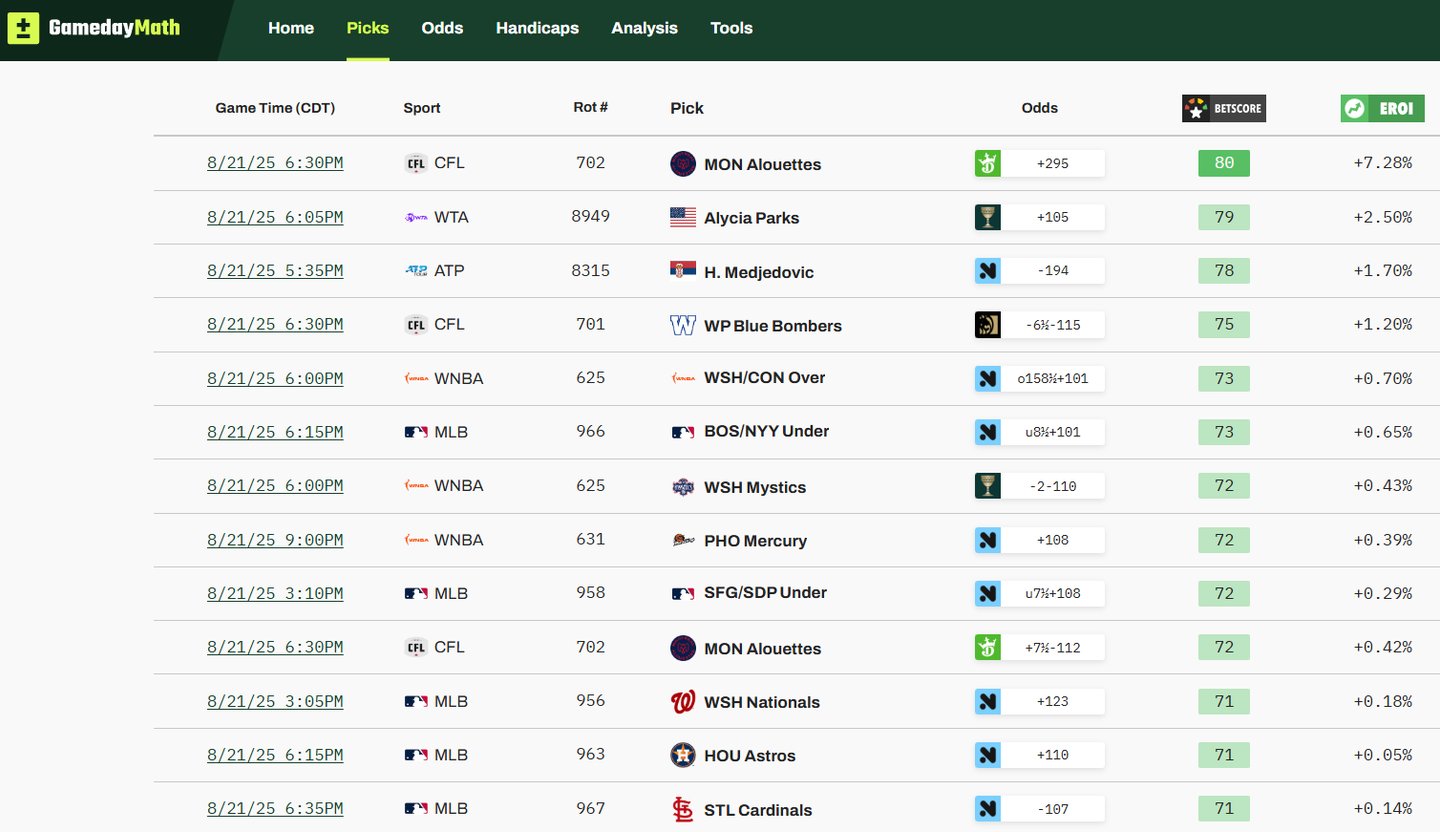Open the 8/21/25 9:00PM game time link

[275, 540]
